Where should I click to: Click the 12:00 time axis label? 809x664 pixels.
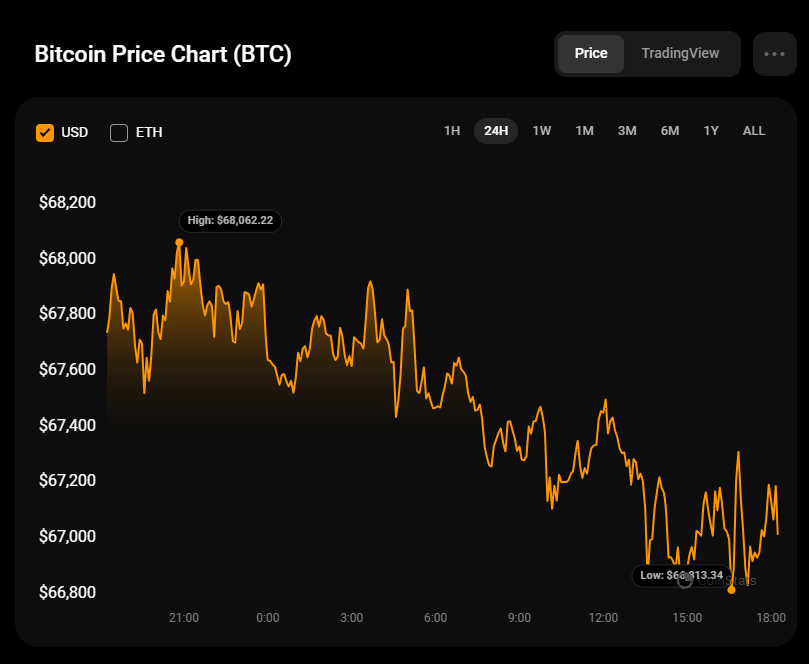[603, 618]
